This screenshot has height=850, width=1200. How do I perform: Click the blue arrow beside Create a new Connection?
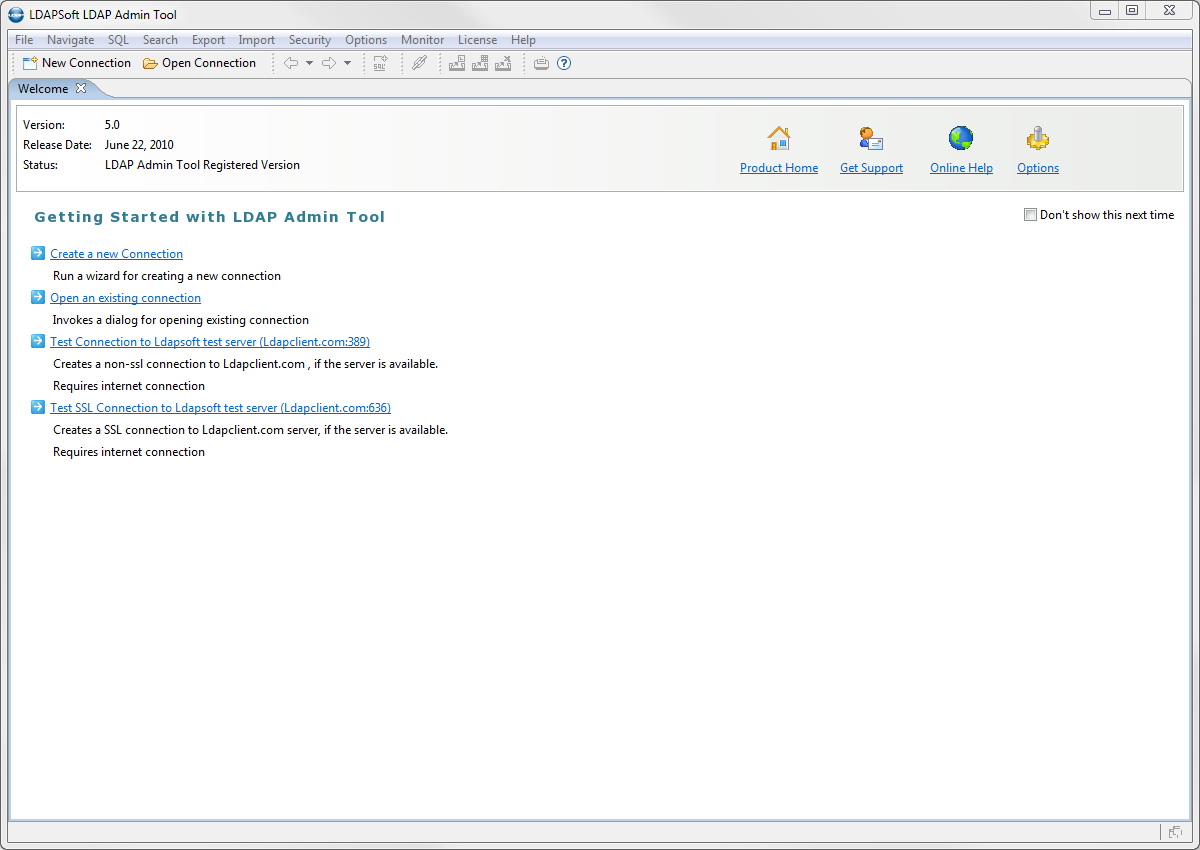38,253
